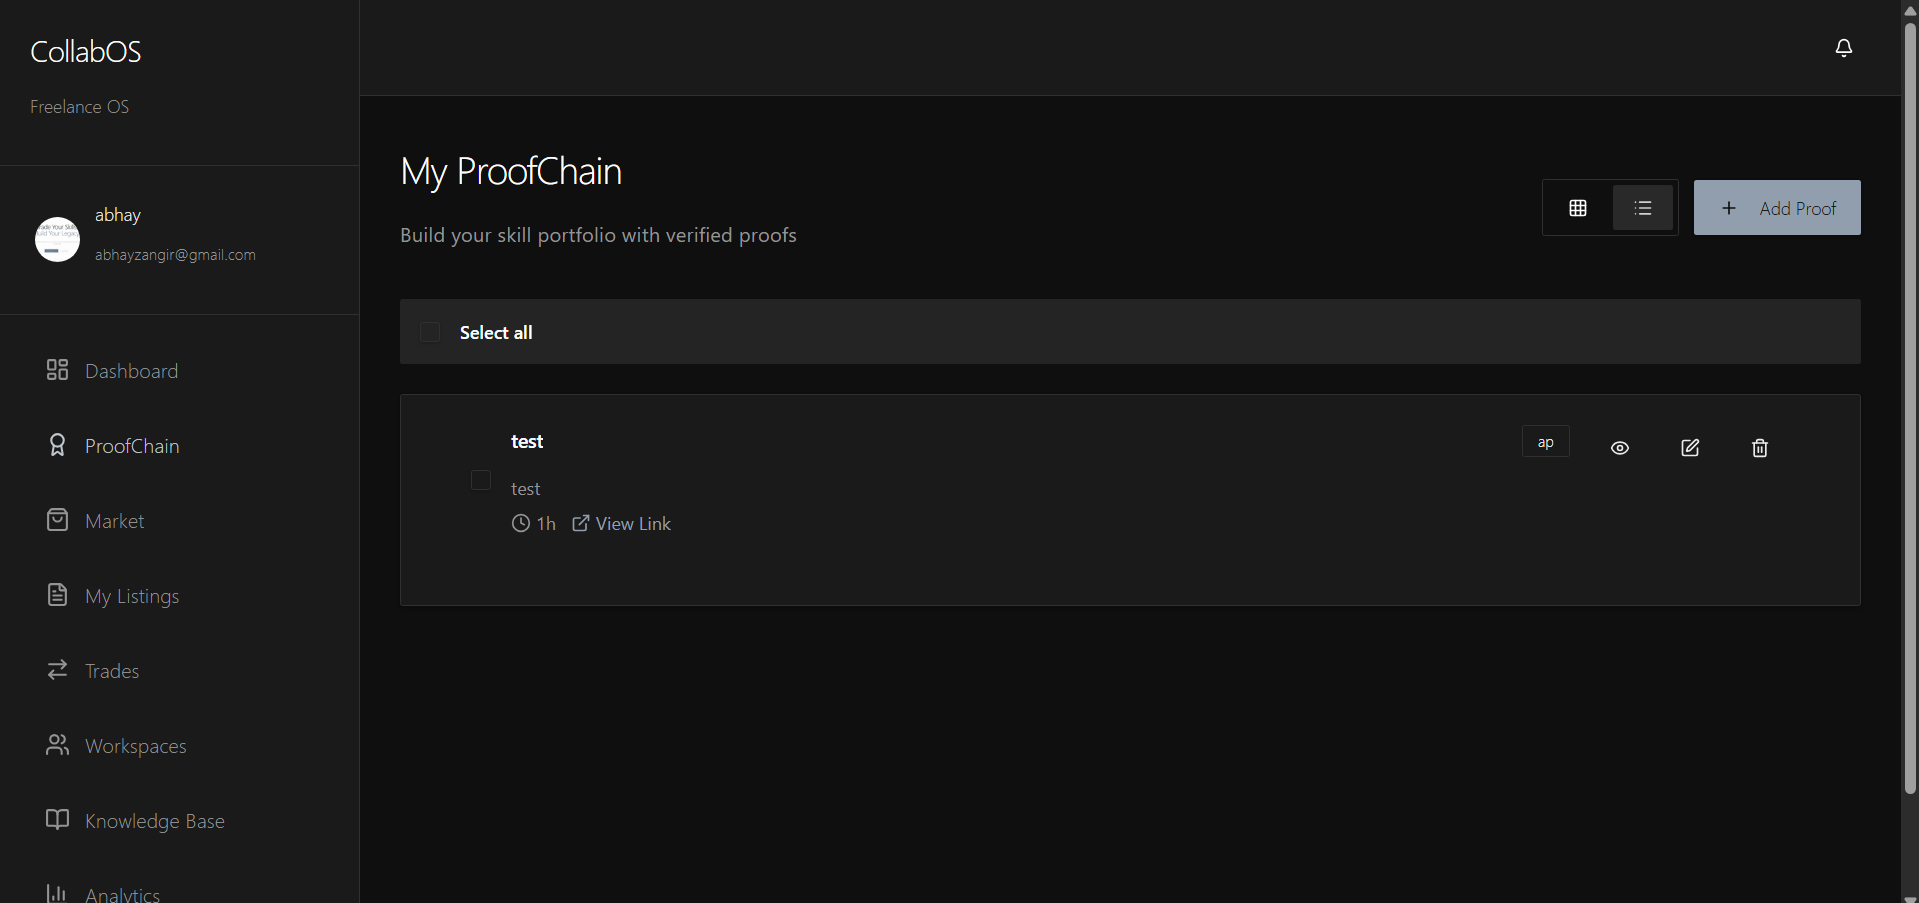The height and width of the screenshot is (903, 1919).
Task: Click the Dashboard grid icon in sidebar
Action: [57, 370]
